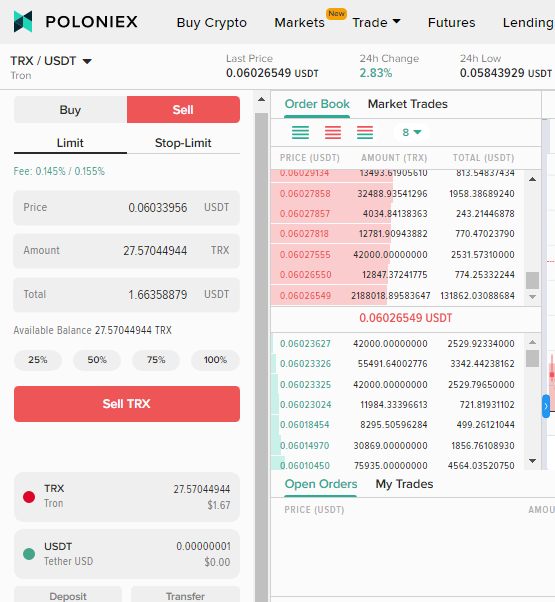Click the Poloniex logo icon
Viewport: 555px width, 602px height.
pyautogui.click(x=23, y=22)
